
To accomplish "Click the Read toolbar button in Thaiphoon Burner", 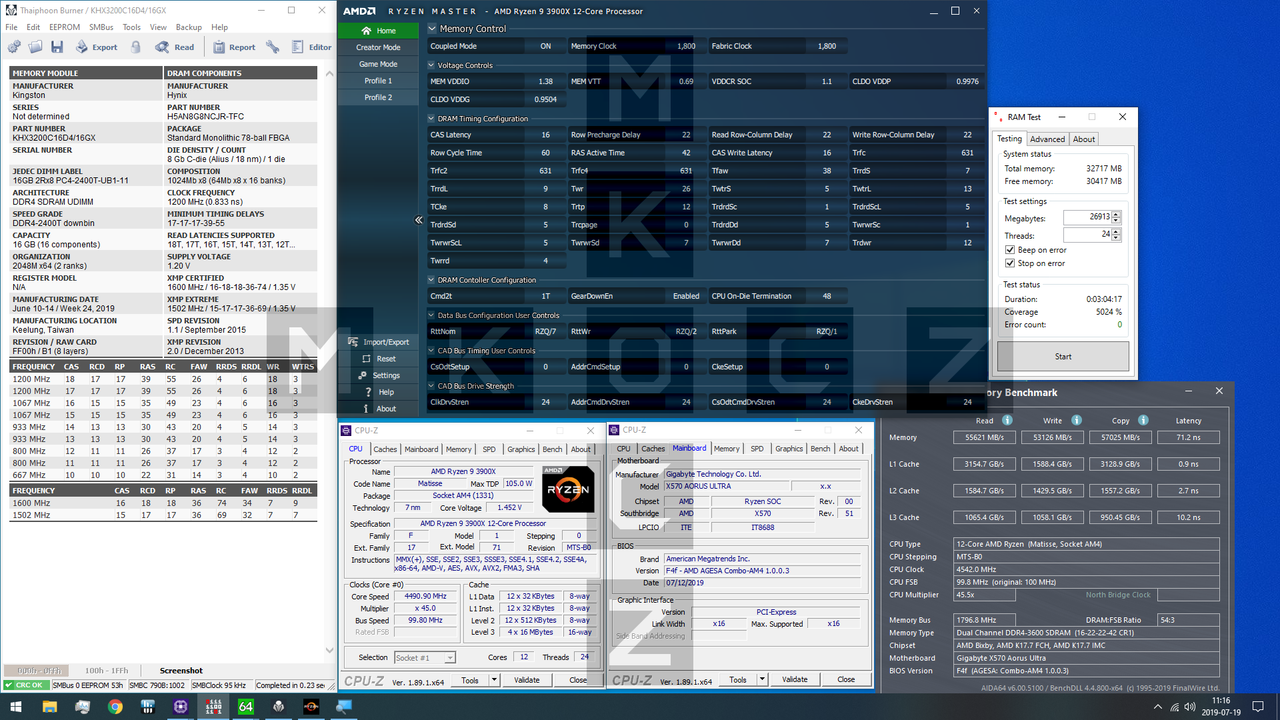I will pos(174,47).
